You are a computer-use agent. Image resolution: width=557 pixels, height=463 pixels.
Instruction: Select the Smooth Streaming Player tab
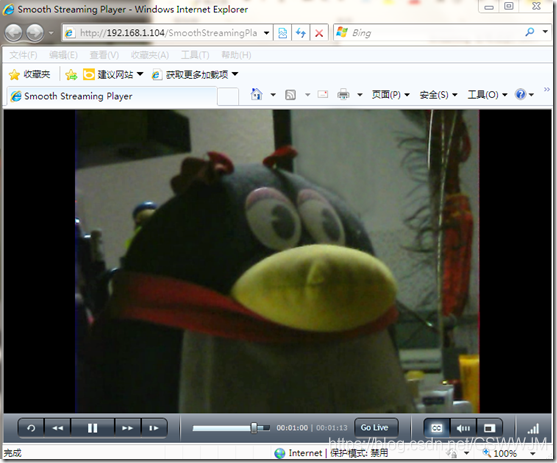(111, 96)
